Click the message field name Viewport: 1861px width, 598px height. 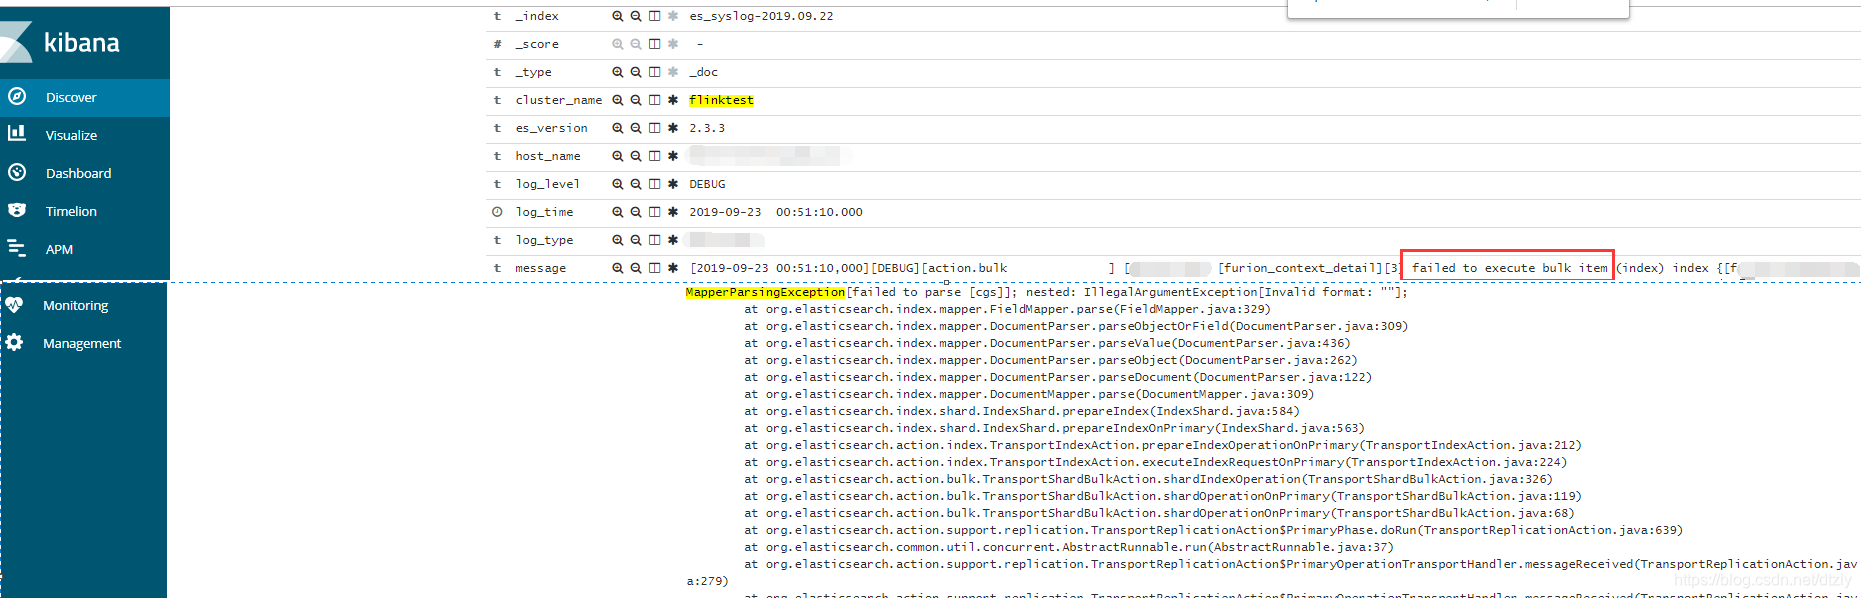(x=540, y=268)
